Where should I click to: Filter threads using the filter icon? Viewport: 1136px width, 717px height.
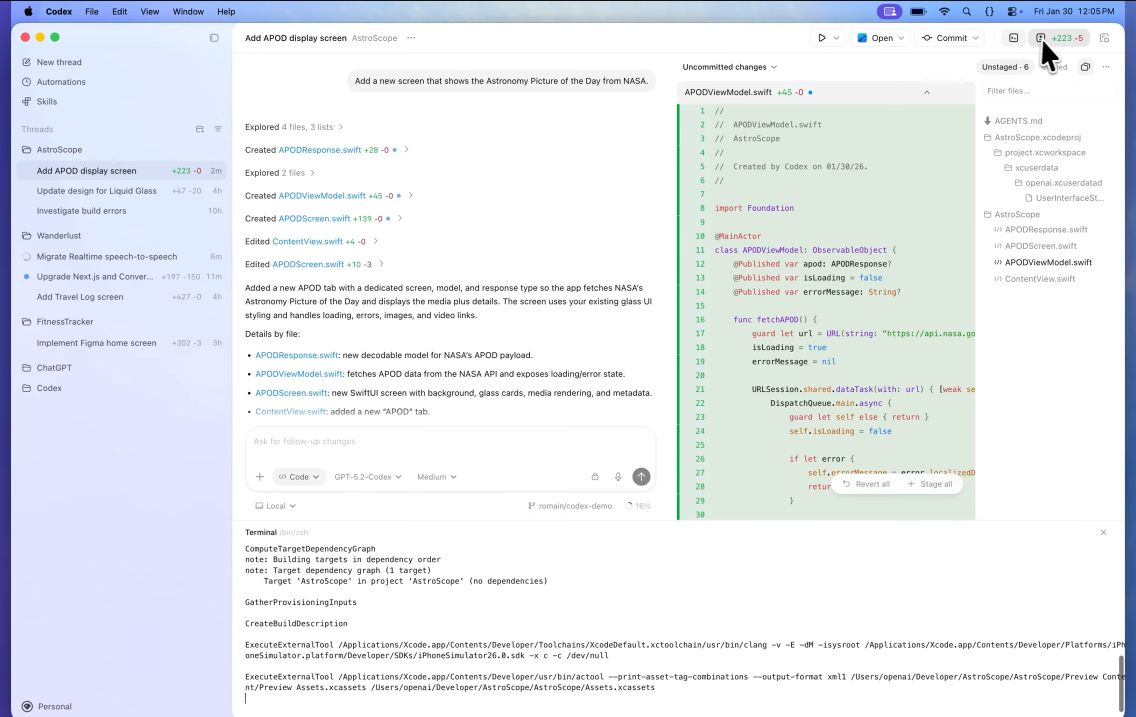pos(218,129)
